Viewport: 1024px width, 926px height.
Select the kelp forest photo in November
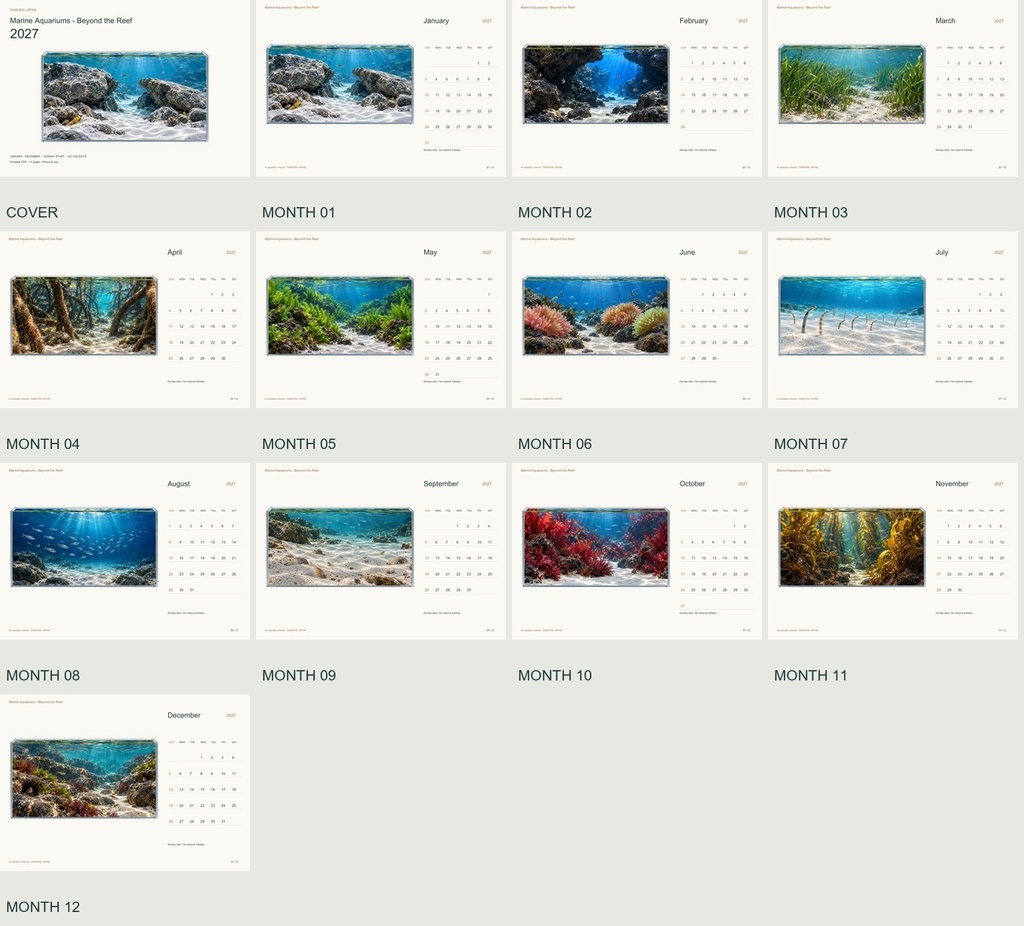[x=852, y=547]
